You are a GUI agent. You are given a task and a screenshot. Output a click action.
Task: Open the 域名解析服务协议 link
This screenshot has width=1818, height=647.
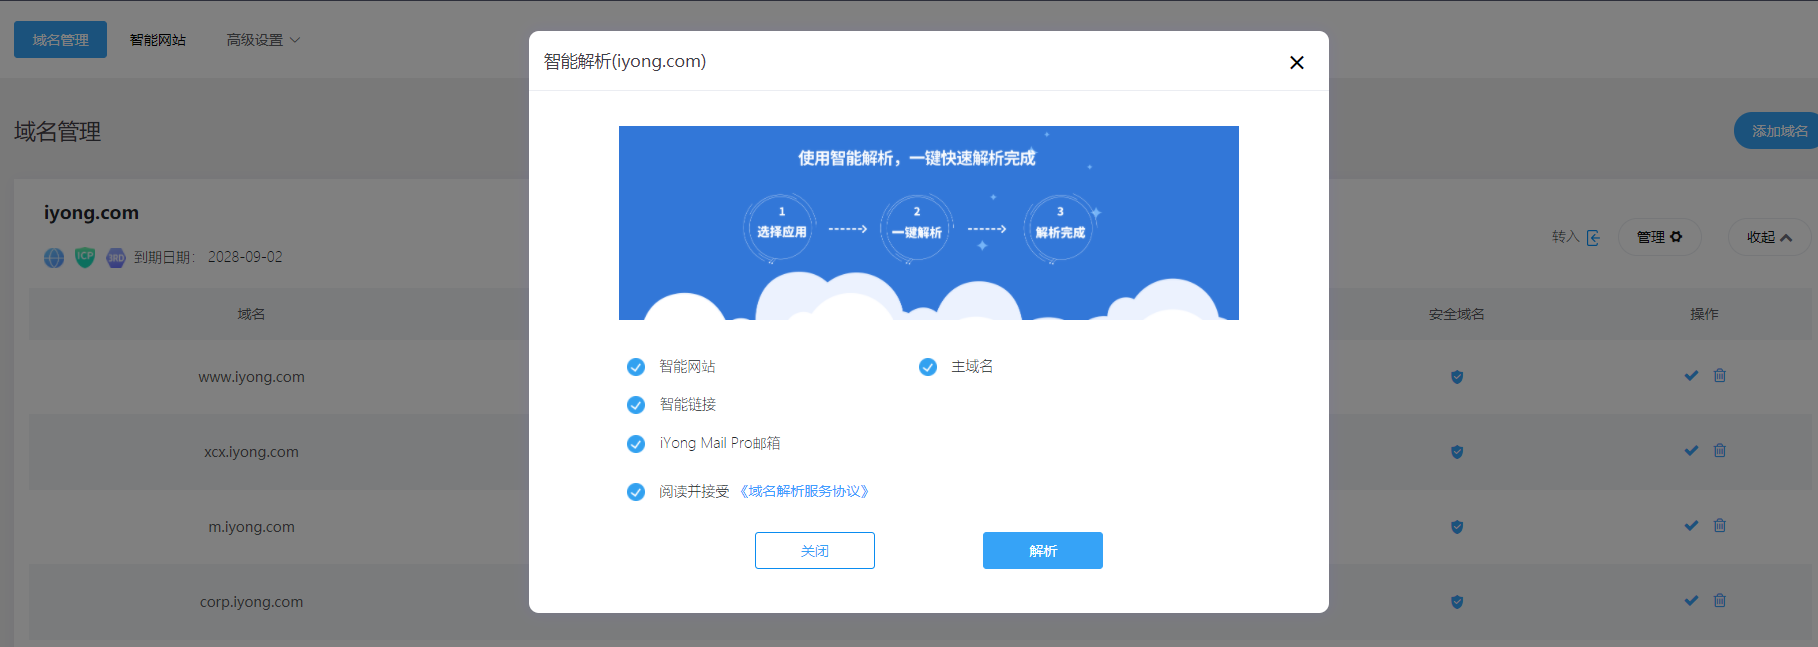point(805,491)
